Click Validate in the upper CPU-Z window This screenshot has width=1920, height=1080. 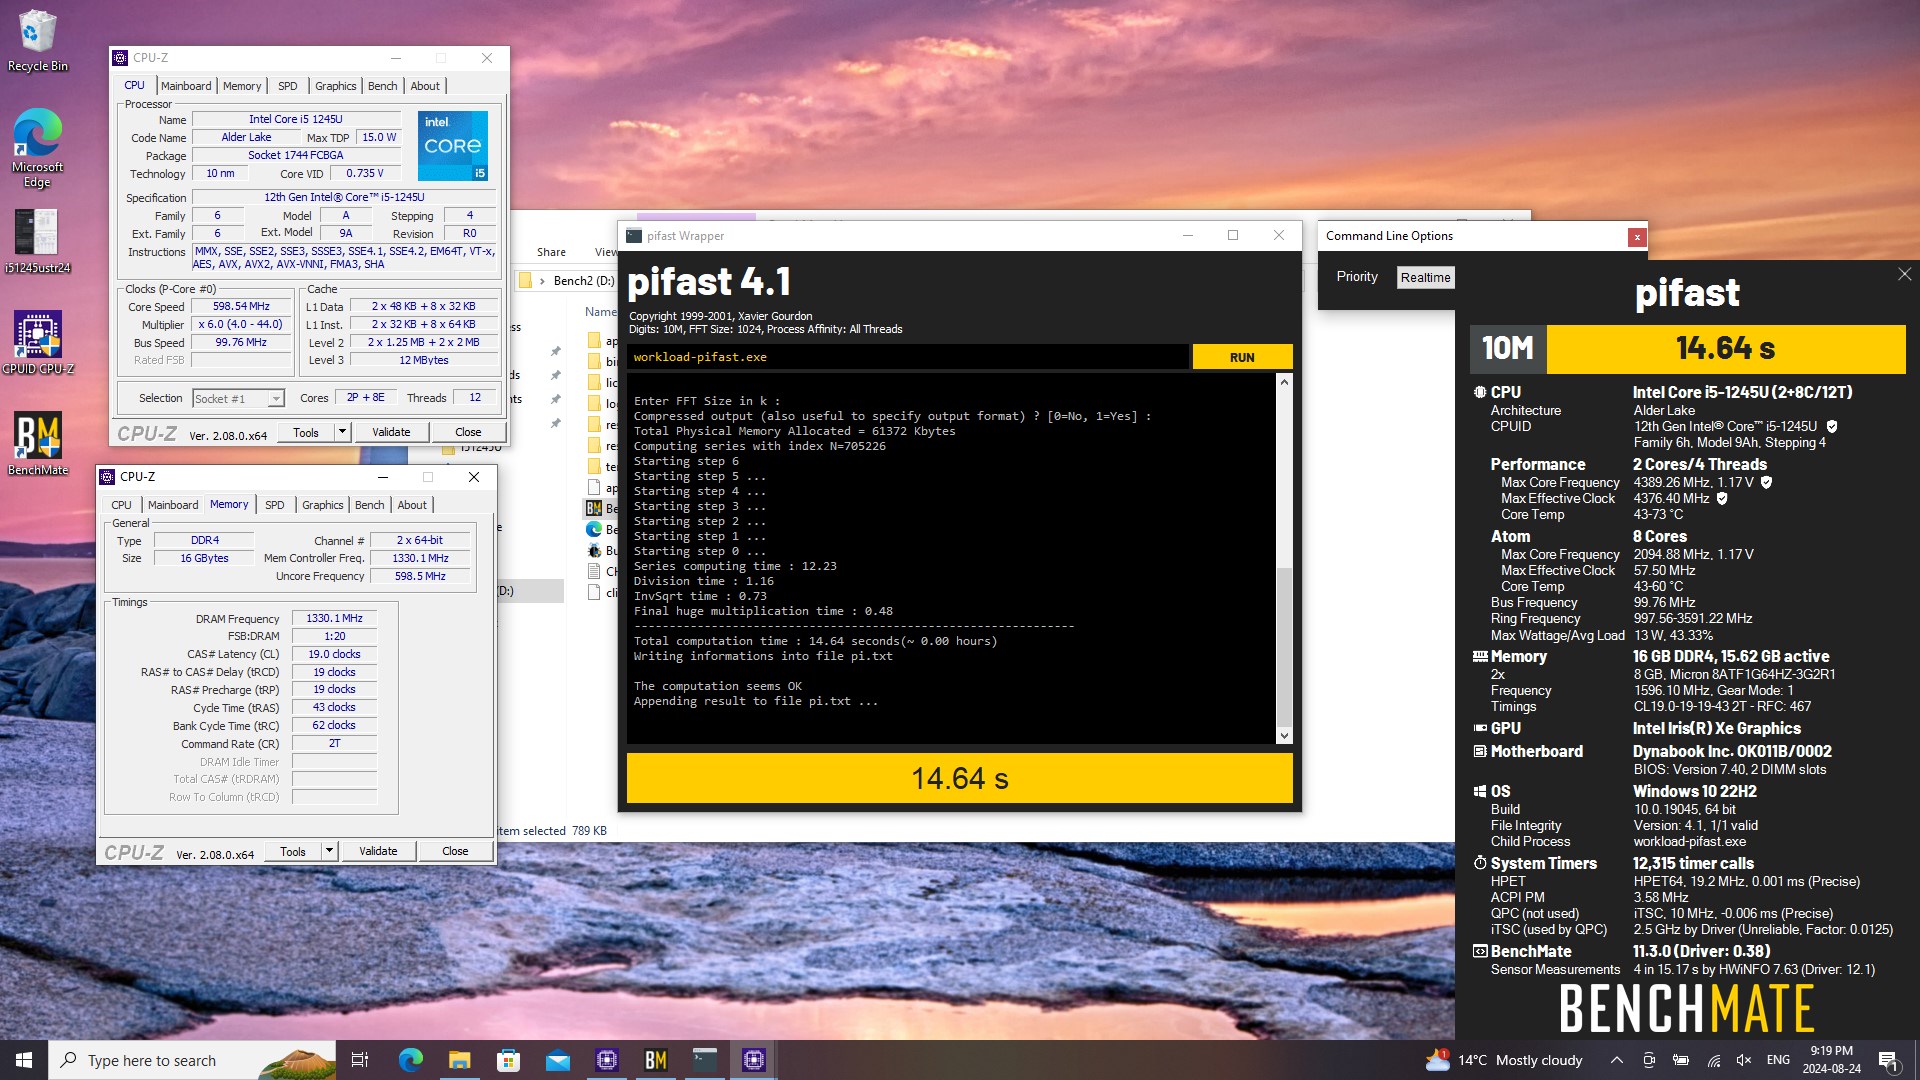point(391,432)
